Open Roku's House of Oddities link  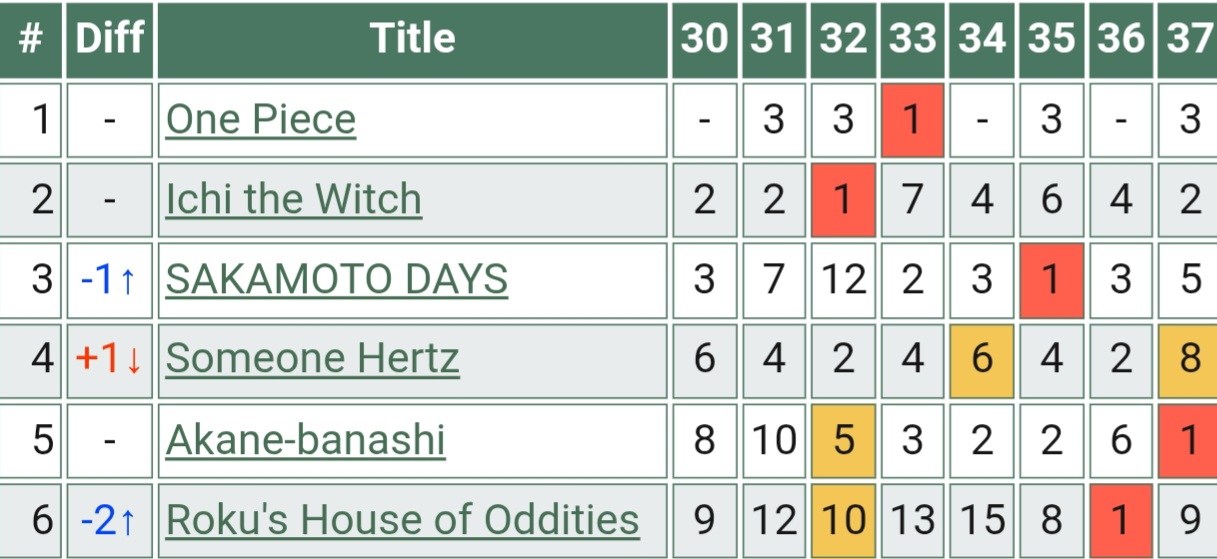click(402, 520)
